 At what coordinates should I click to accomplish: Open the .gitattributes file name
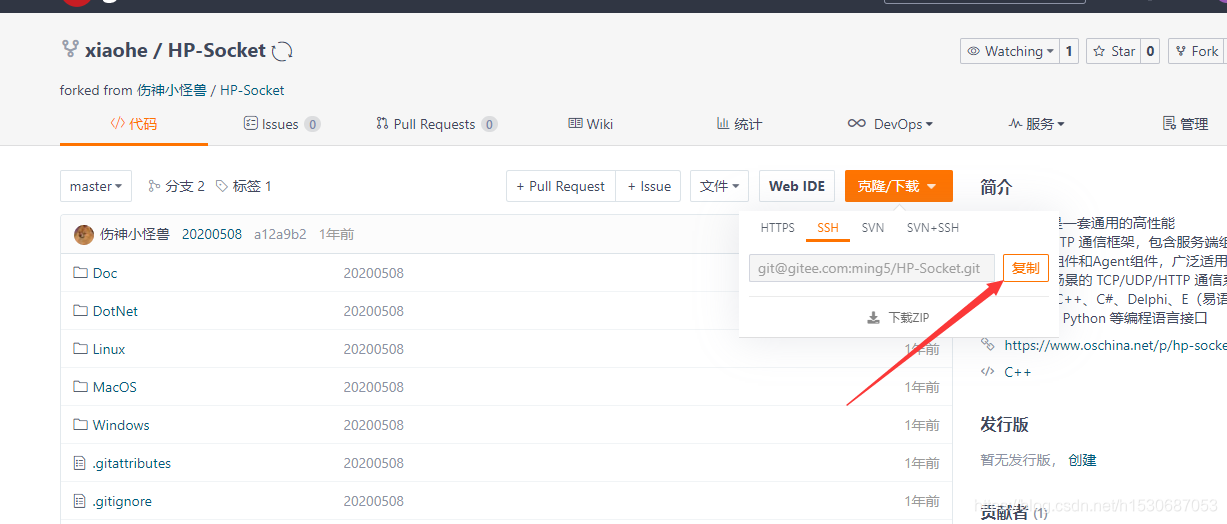coord(132,463)
